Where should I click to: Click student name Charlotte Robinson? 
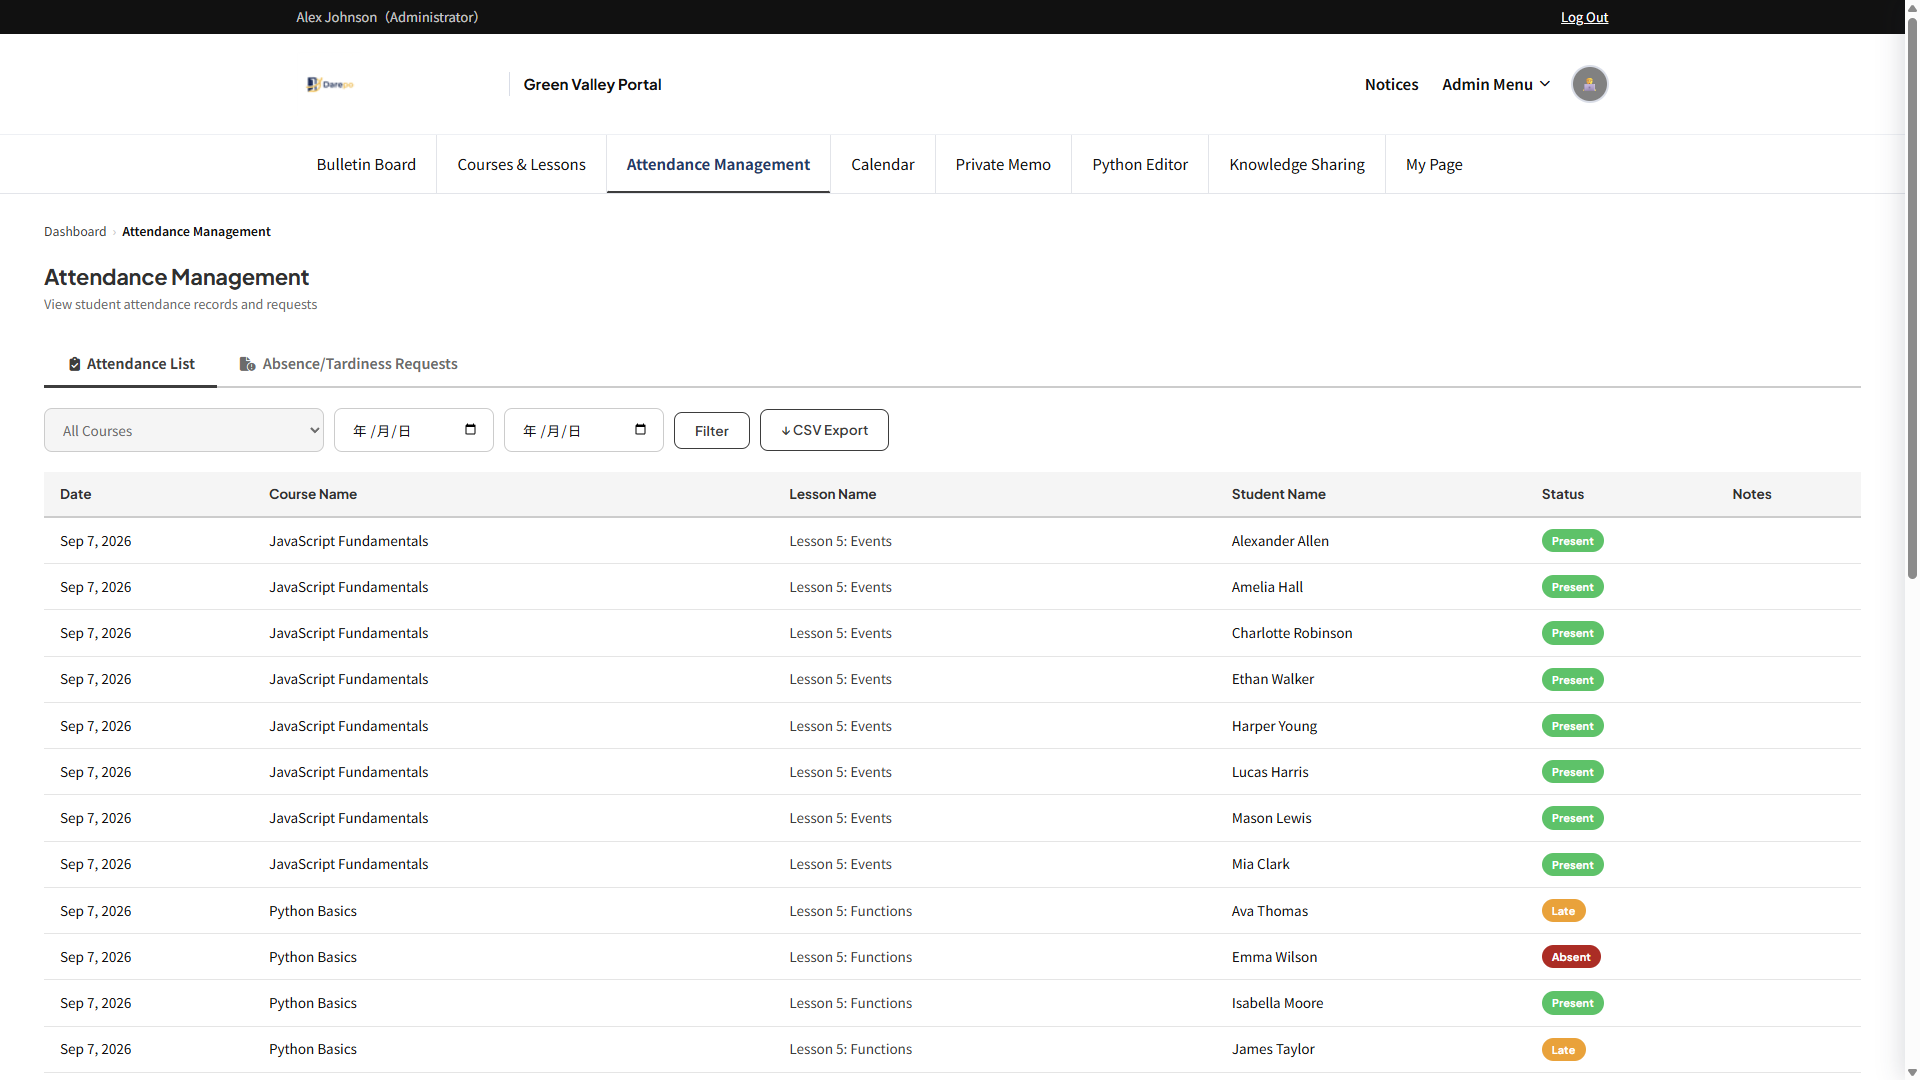click(1292, 633)
